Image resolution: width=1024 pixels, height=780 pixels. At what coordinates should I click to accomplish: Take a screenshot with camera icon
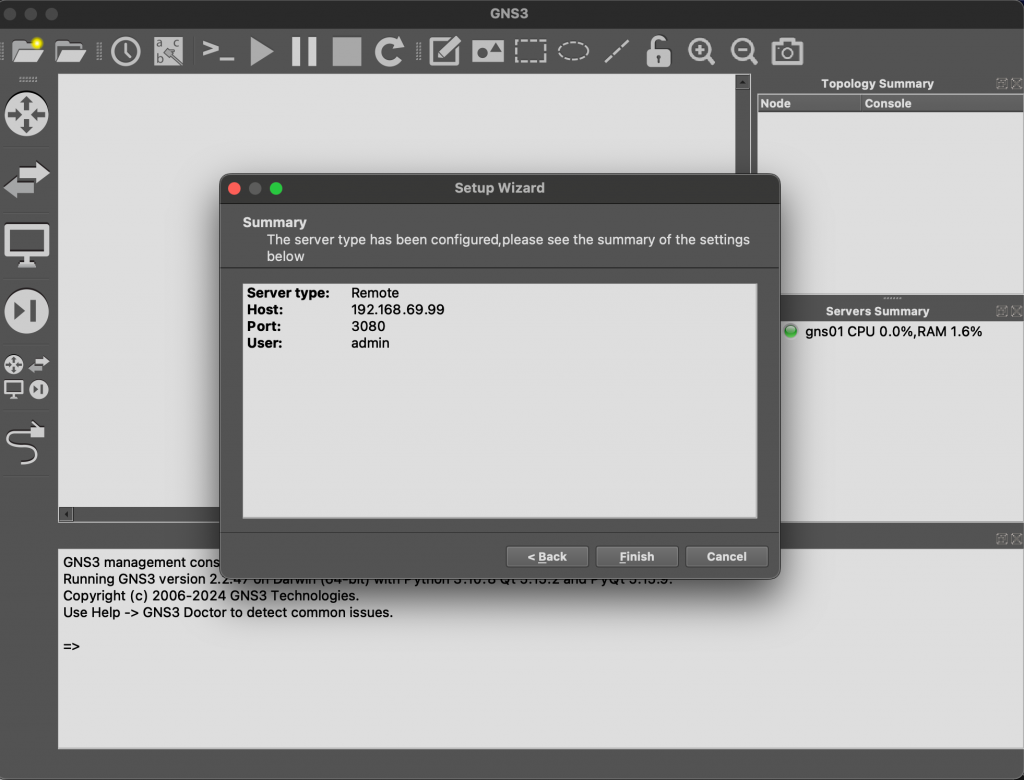pyautogui.click(x=787, y=51)
